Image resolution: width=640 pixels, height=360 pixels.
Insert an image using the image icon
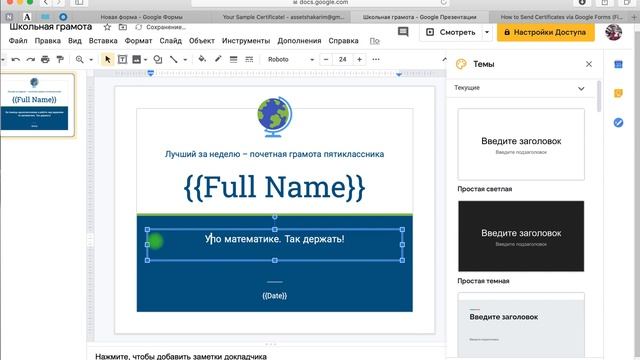[137, 60]
